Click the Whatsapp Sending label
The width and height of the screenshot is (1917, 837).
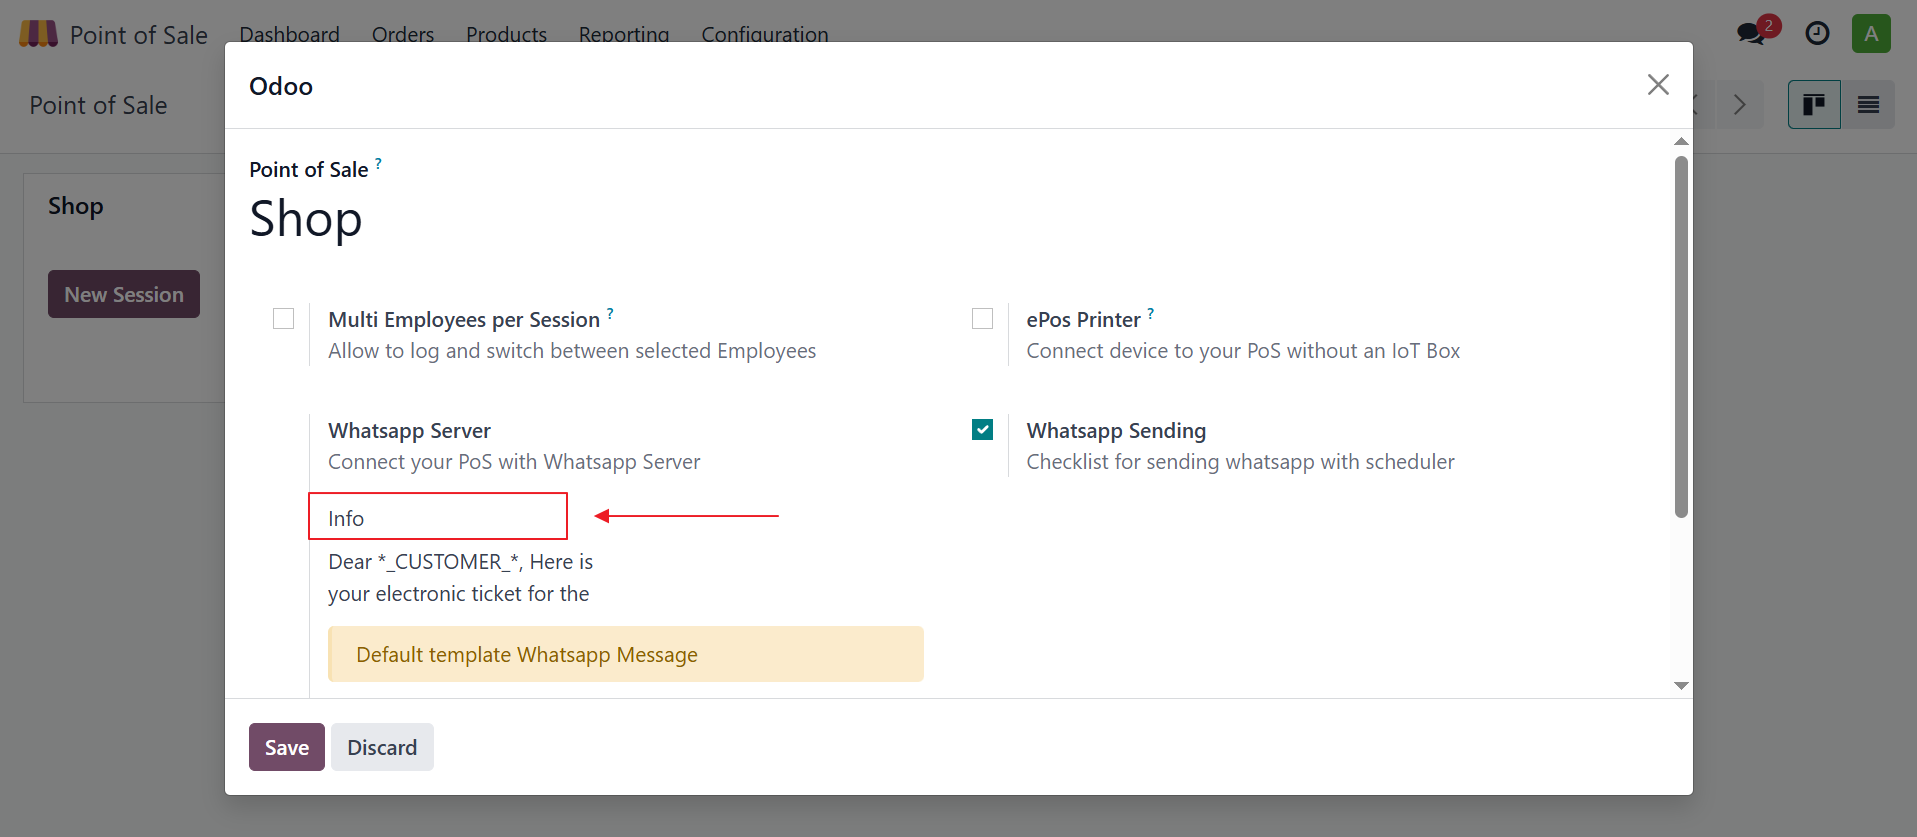click(1116, 430)
